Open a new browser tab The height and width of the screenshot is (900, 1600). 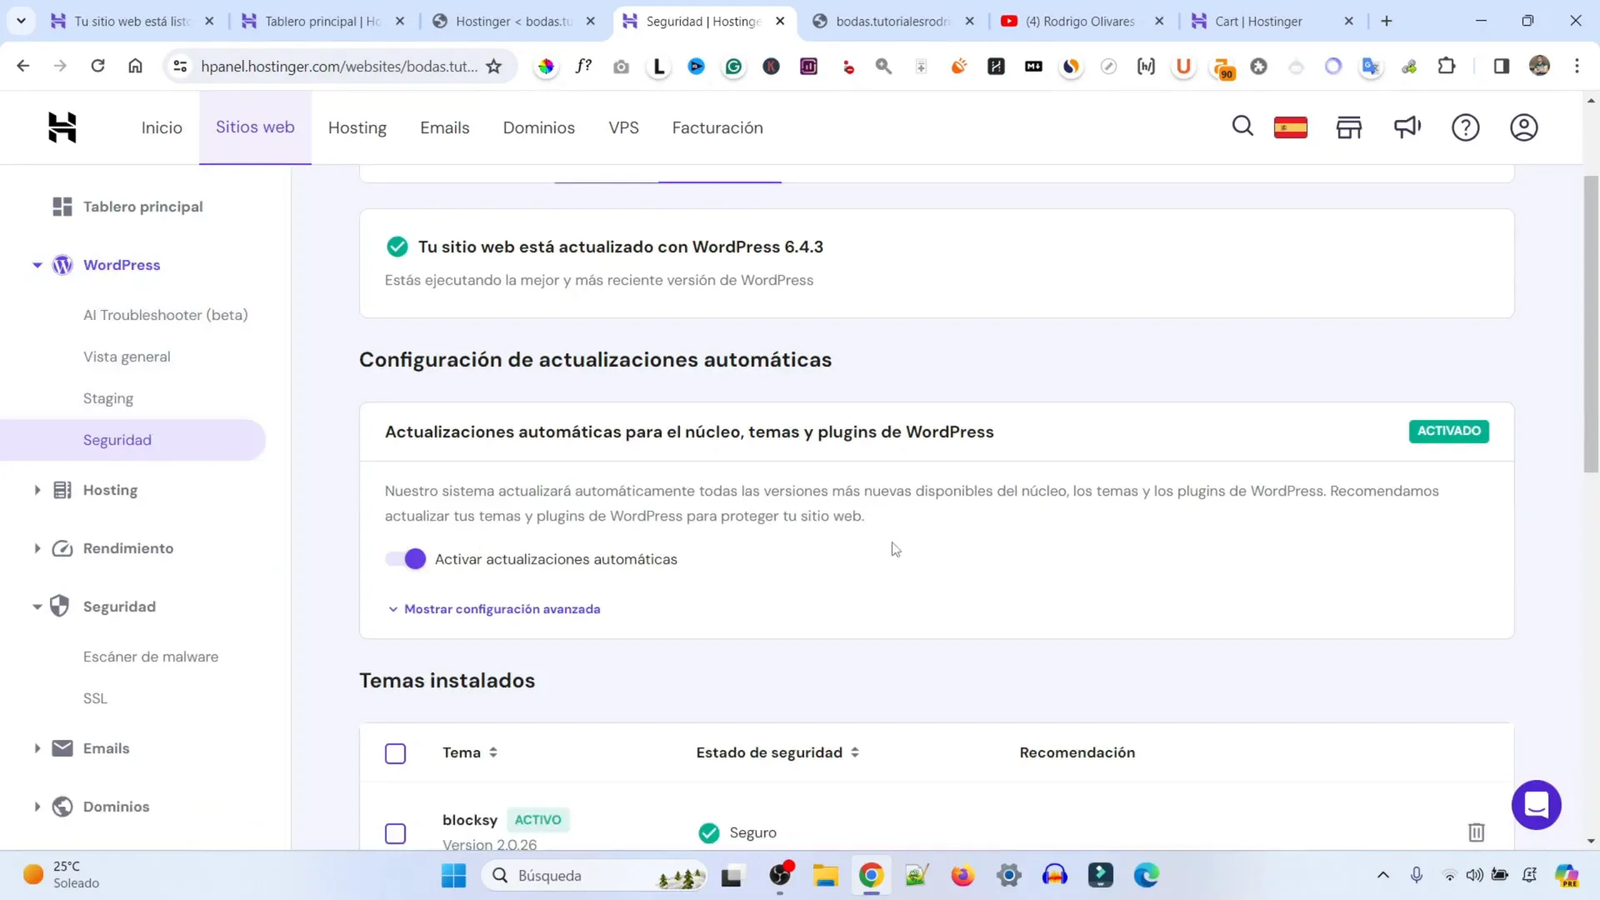1386,21
